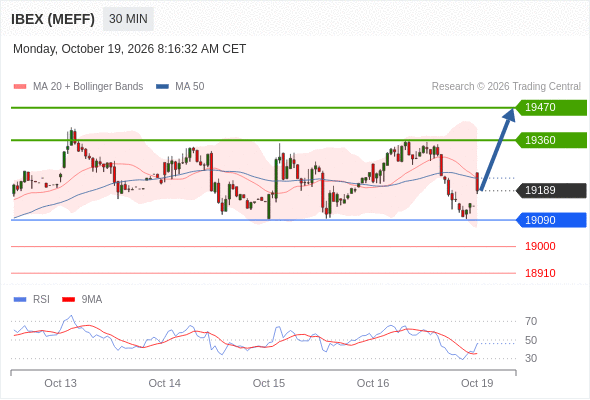
Task: Click the 19090 pivot price tag
Action: pyautogui.click(x=551, y=220)
